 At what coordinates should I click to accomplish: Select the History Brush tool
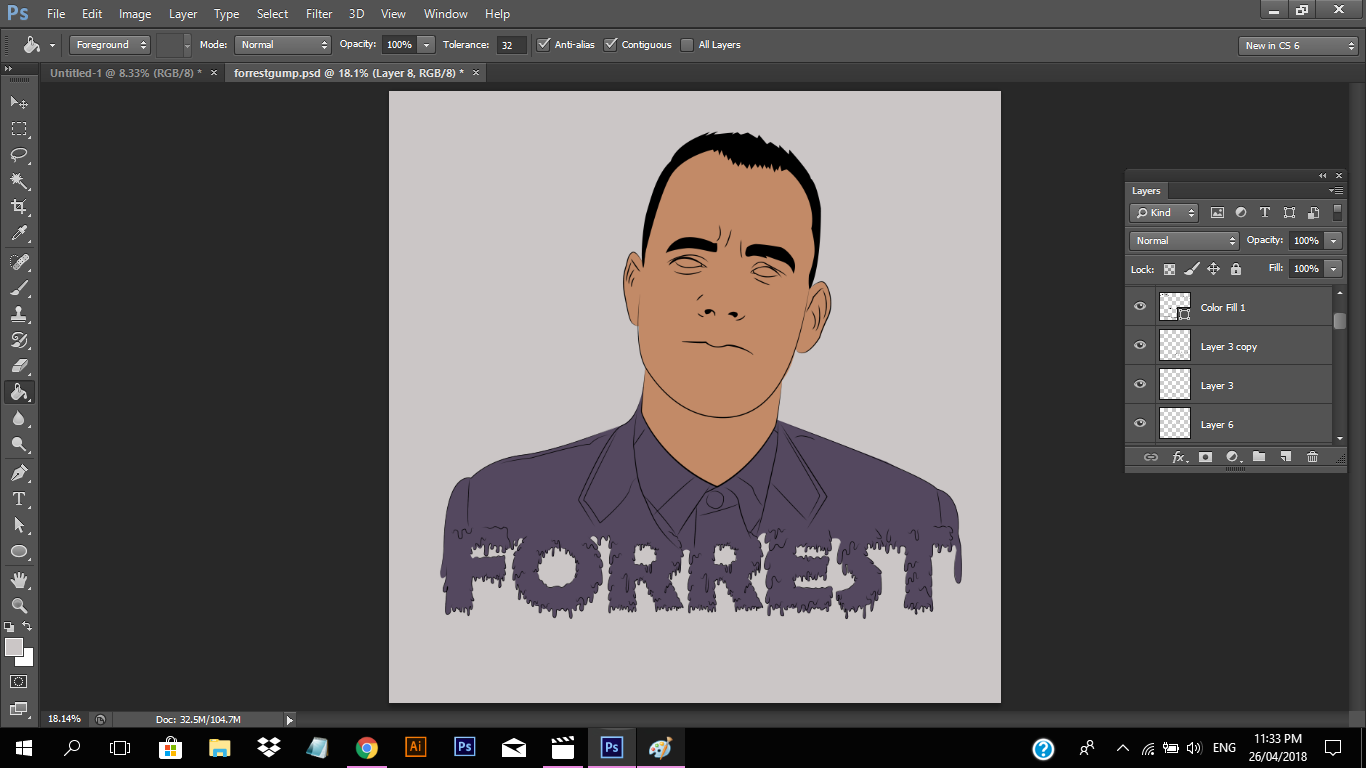coord(19,340)
